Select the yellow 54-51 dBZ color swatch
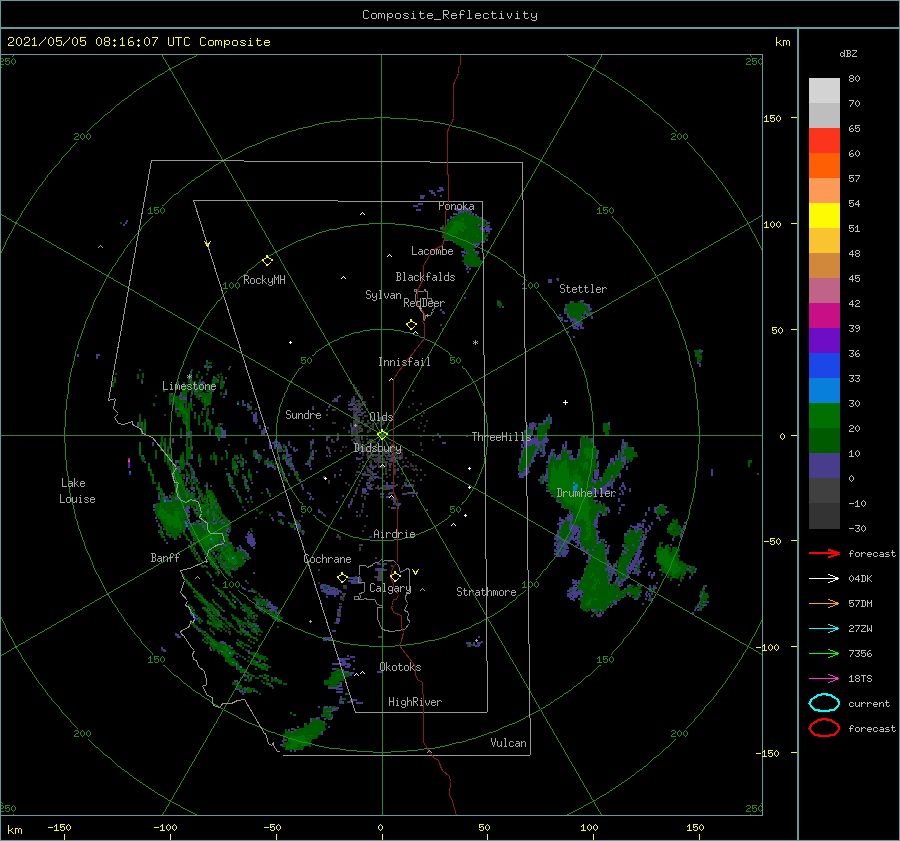The width and height of the screenshot is (900, 841). click(824, 216)
